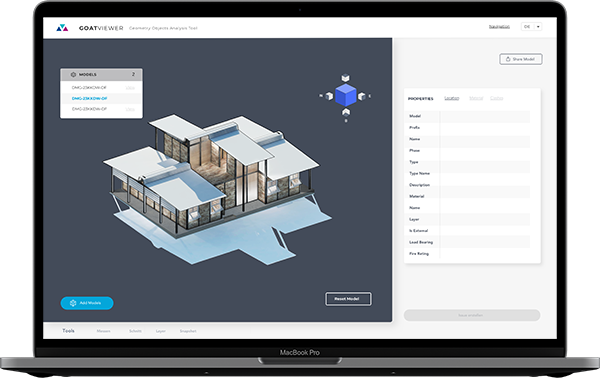This screenshot has width=600, height=378.
Task: Click the Reset Model button
Action: tap(348, 299)
